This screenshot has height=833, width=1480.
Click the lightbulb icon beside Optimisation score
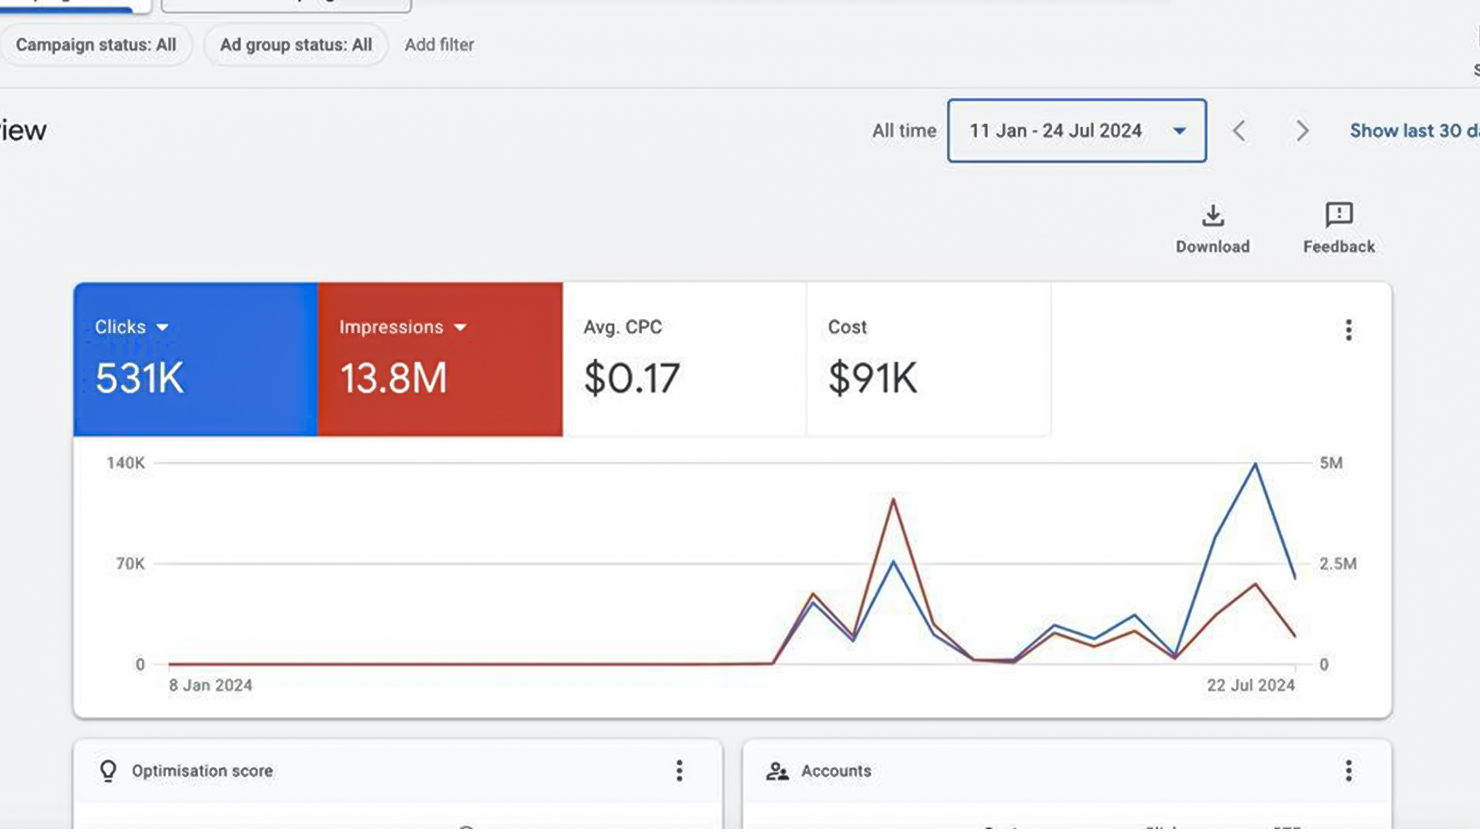108,770
